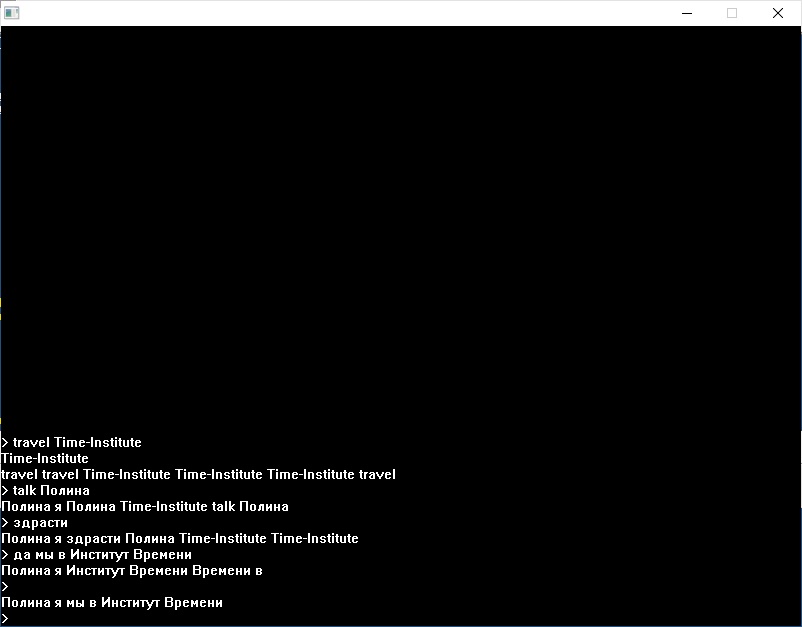Select the standalone 'Time-Institute' output line
802x627 pixels.
point(45,458)
